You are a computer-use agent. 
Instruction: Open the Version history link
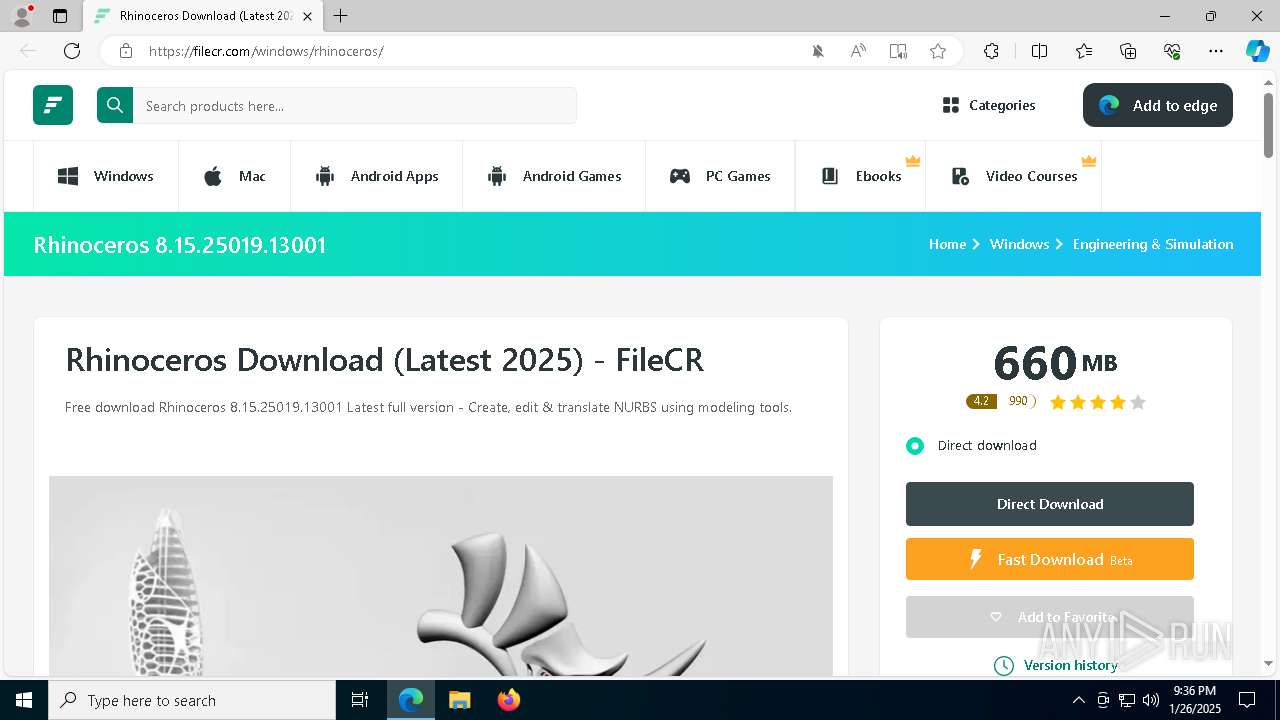pos(1056,665)
